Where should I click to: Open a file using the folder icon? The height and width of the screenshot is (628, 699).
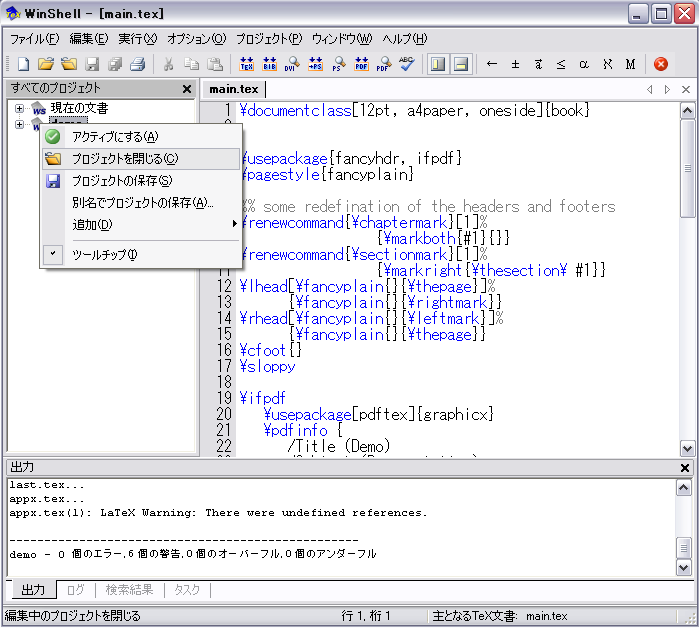pyautogui.click(x=45, y=64)
